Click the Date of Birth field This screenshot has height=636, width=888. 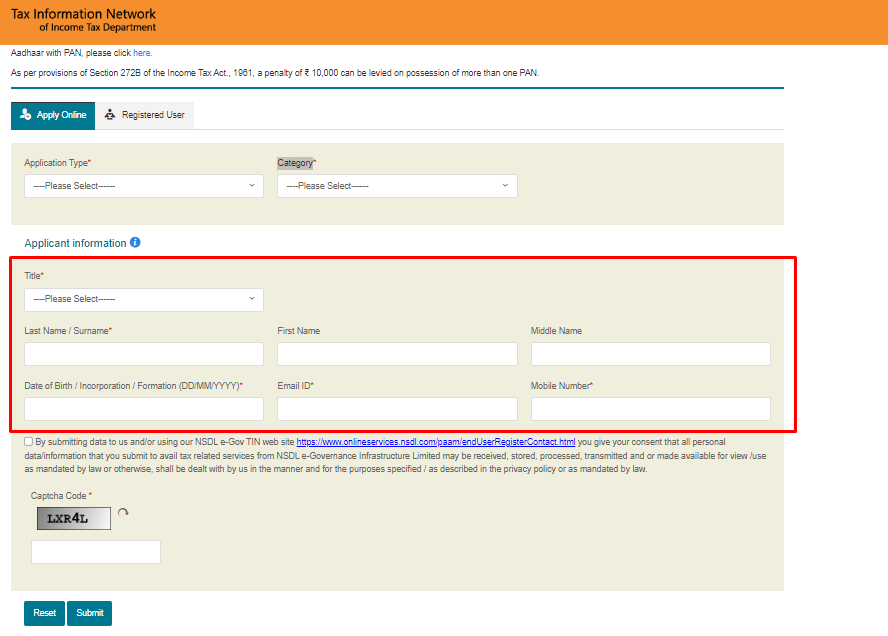pyautogui.click(x=143, y=408)
